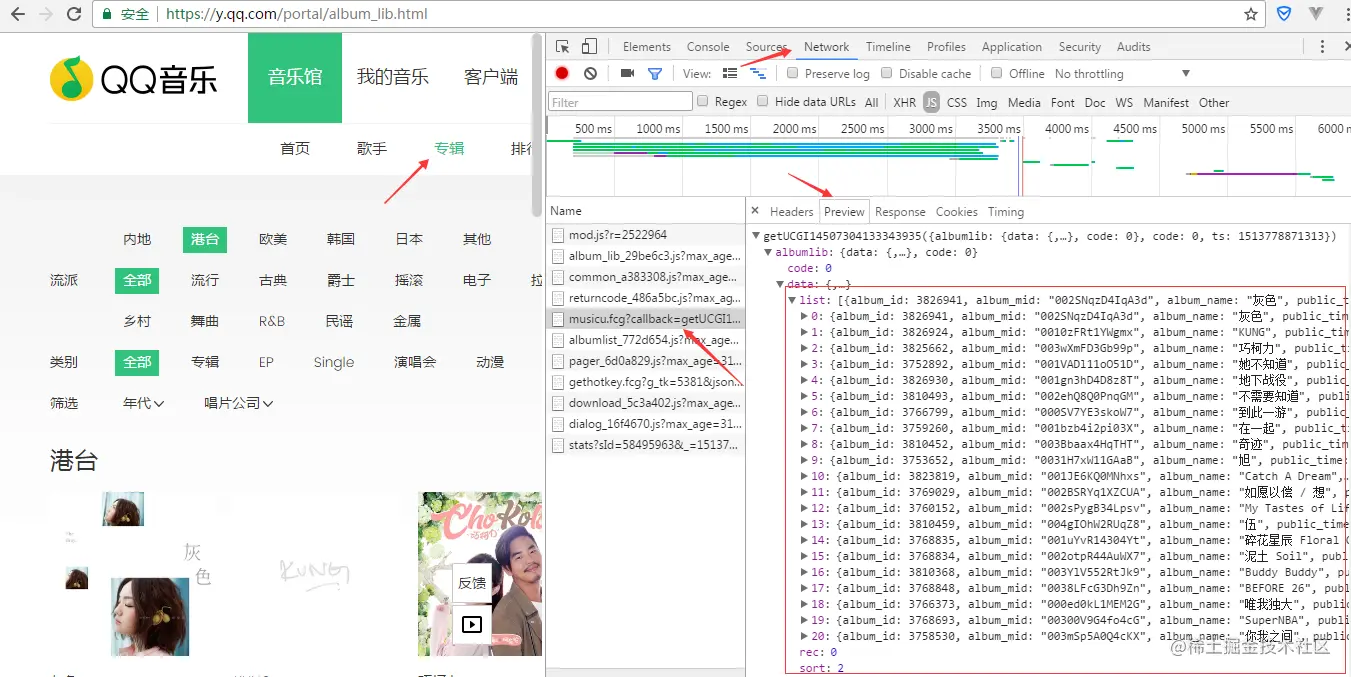1351x677 pixels.
Task: Show the waterfall overview view icon
Action: click(758, 74)
